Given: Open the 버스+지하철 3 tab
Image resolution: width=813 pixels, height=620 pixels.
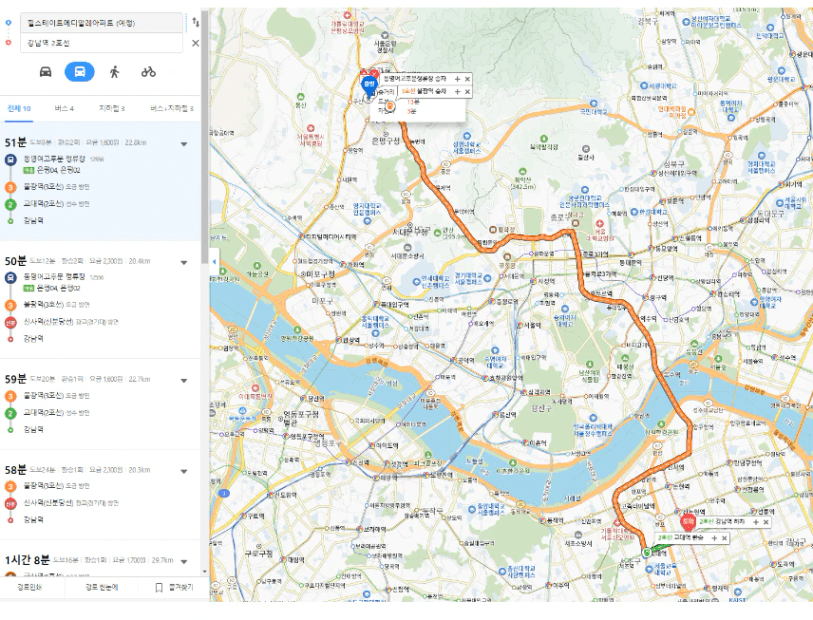Looking at the screenshot, I should pos(172,108).
